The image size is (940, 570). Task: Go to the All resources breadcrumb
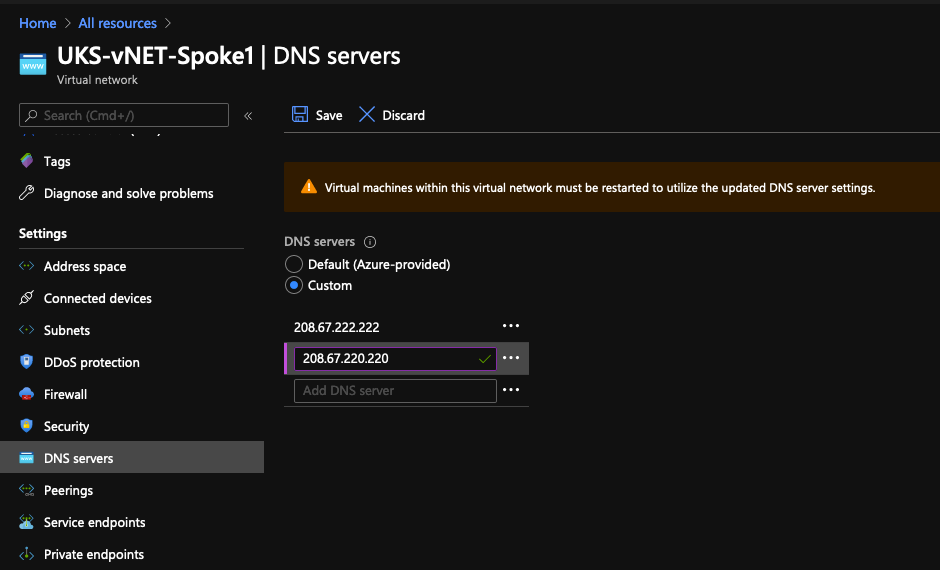pyautogui.click(x=118, y=23)
